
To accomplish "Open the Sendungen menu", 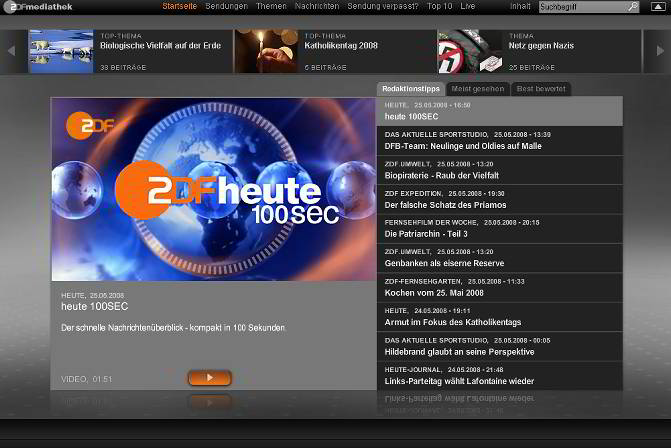I will 226,7.
